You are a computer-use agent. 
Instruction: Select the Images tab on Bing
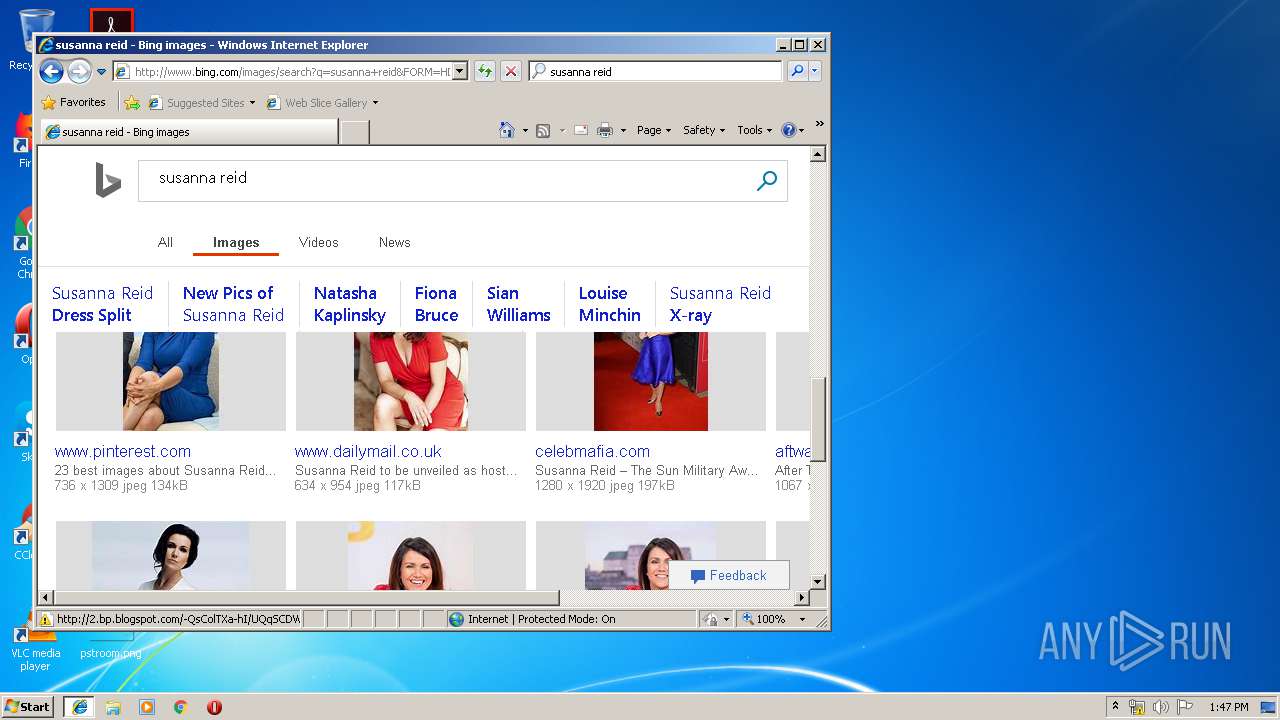(x=236, y=242)
